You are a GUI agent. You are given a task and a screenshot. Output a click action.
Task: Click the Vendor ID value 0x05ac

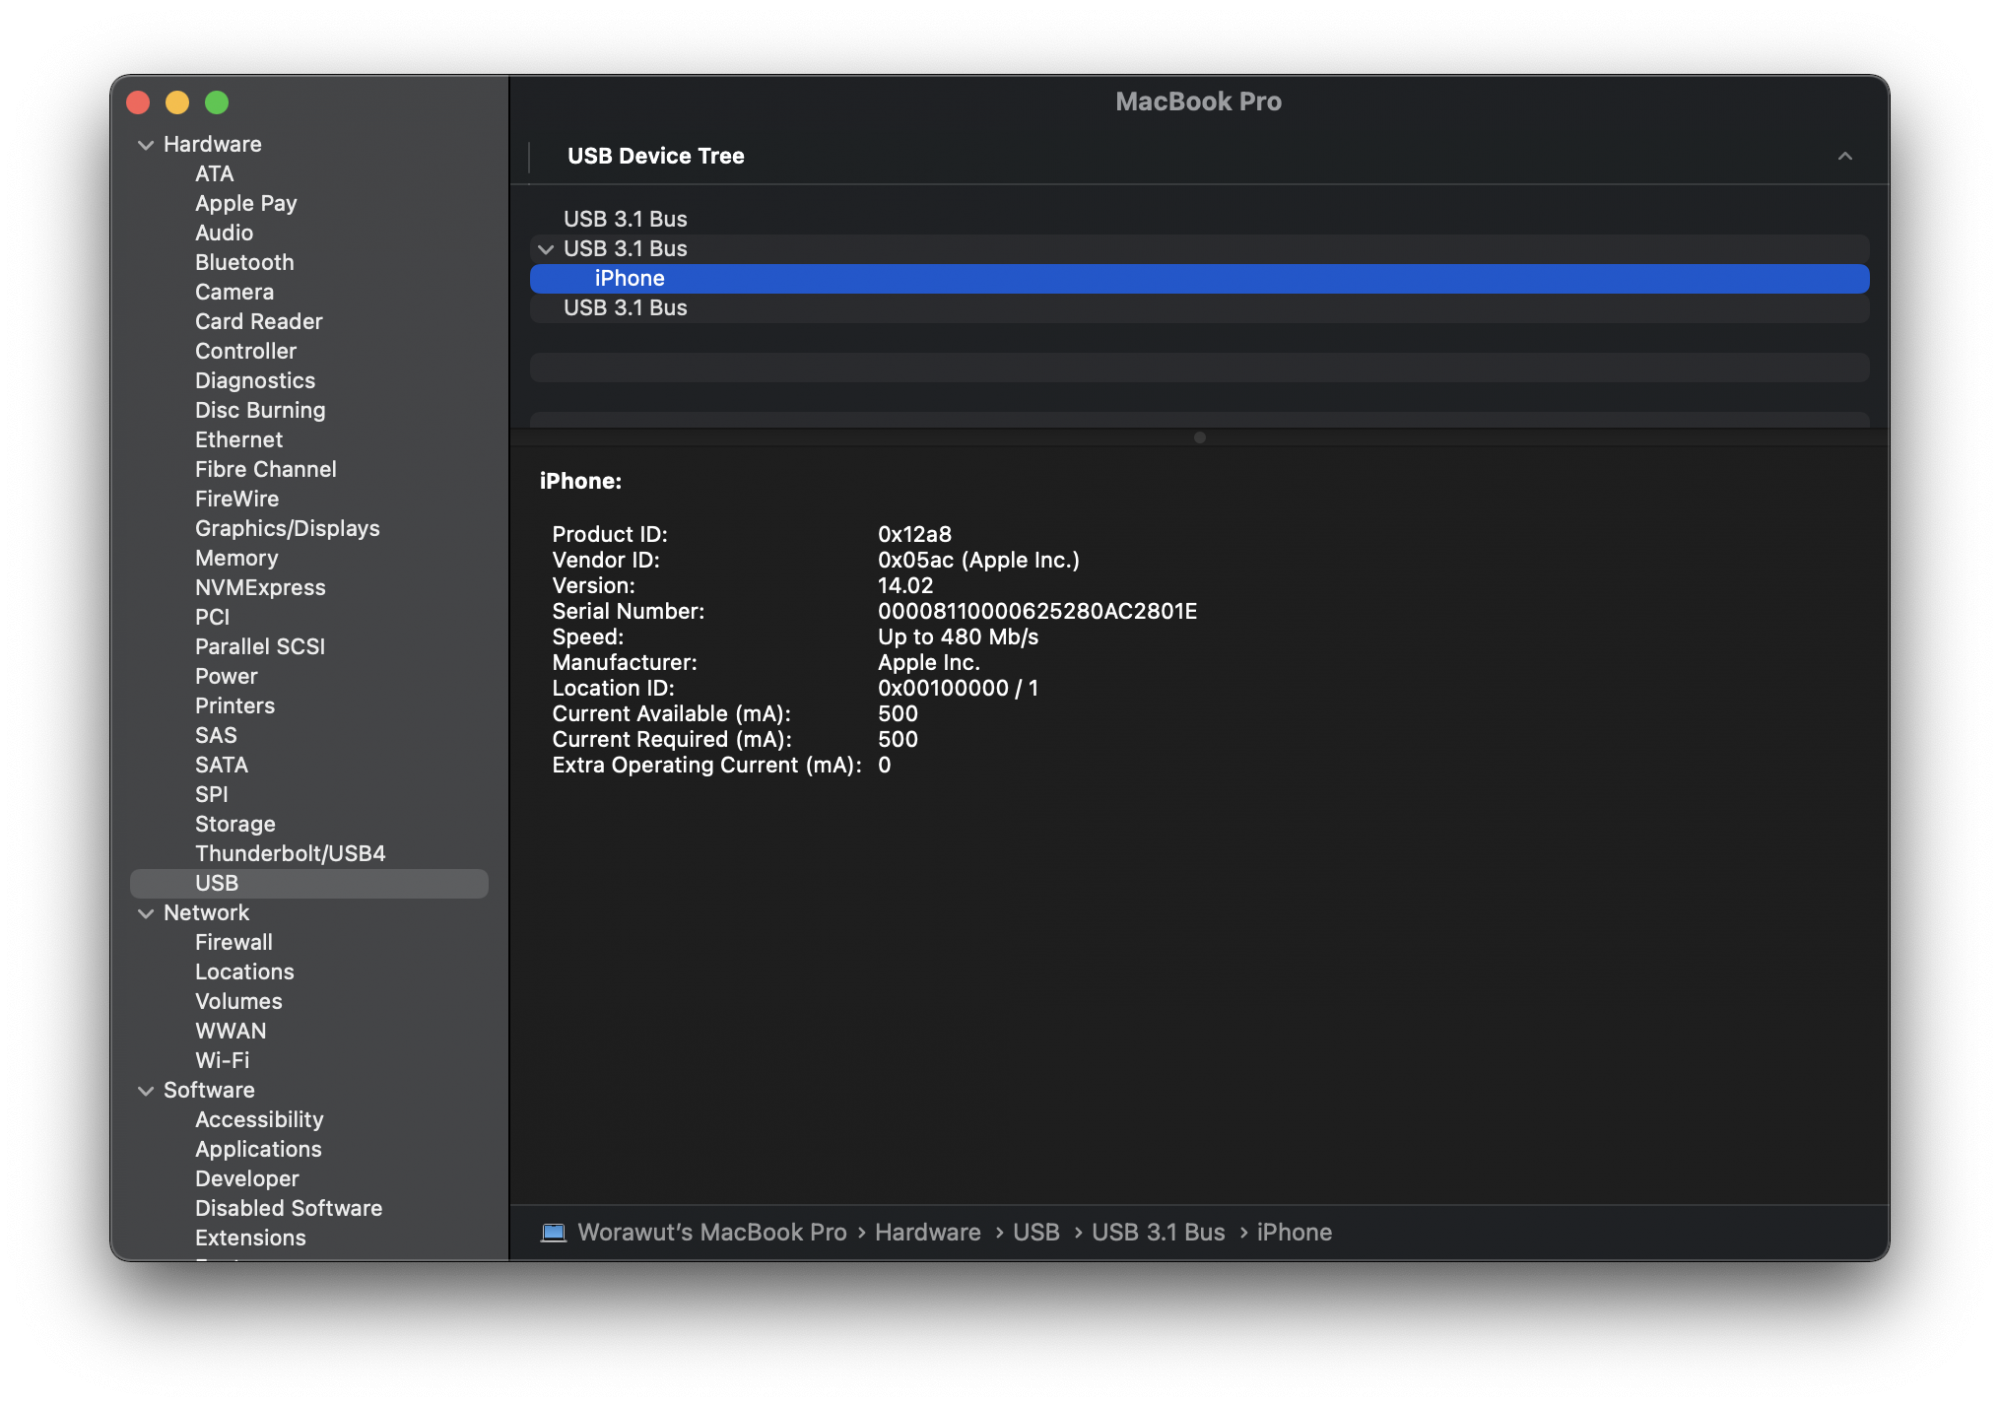coord(979,560)
